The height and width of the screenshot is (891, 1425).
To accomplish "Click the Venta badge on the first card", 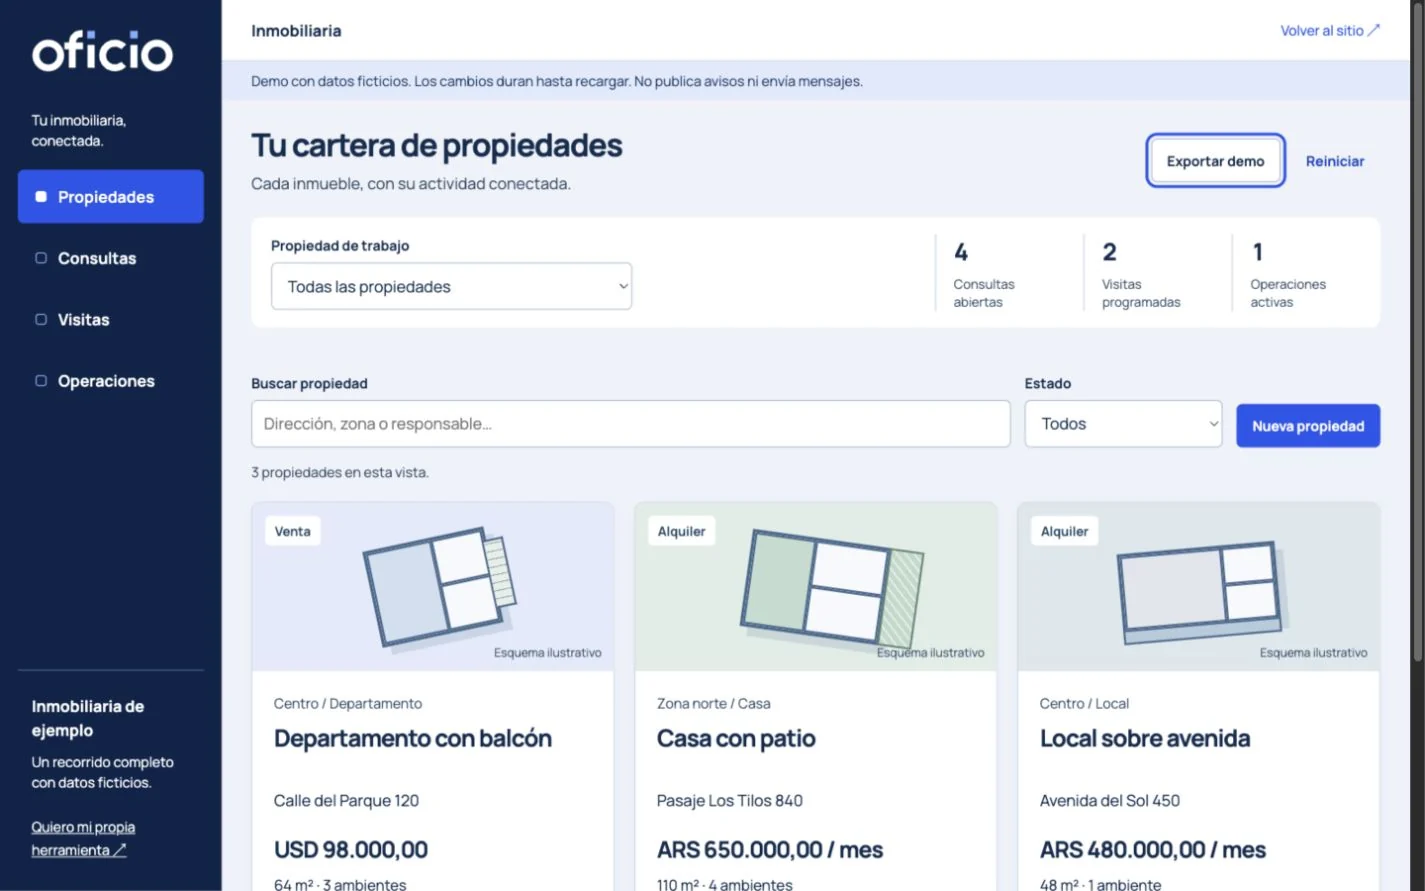I will click(x=292, y=531).
